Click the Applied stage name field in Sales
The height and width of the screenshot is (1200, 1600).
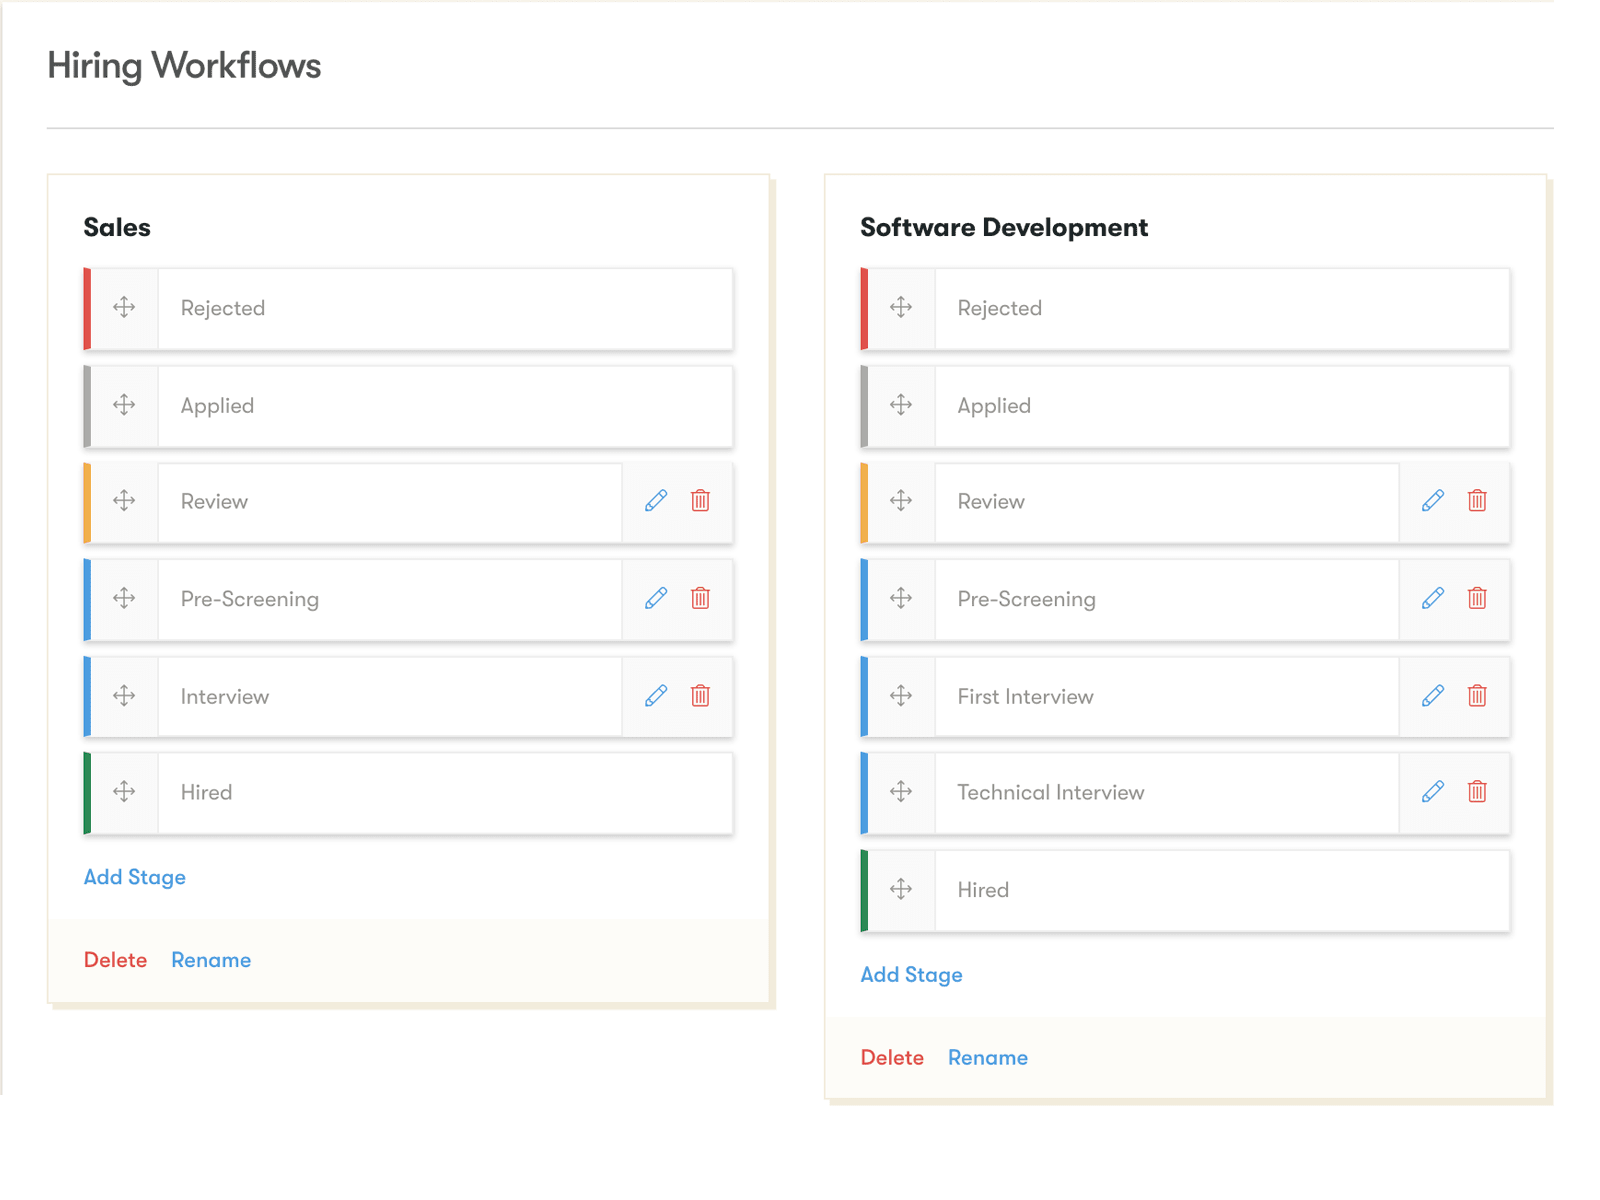pos(445,405)
